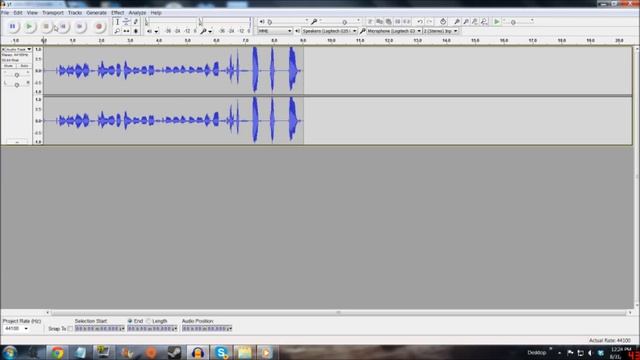Image resolution: width=640 pixels, height=360 pixels.
Task: Open the Tracks menu
Action: tap(75, 13)
